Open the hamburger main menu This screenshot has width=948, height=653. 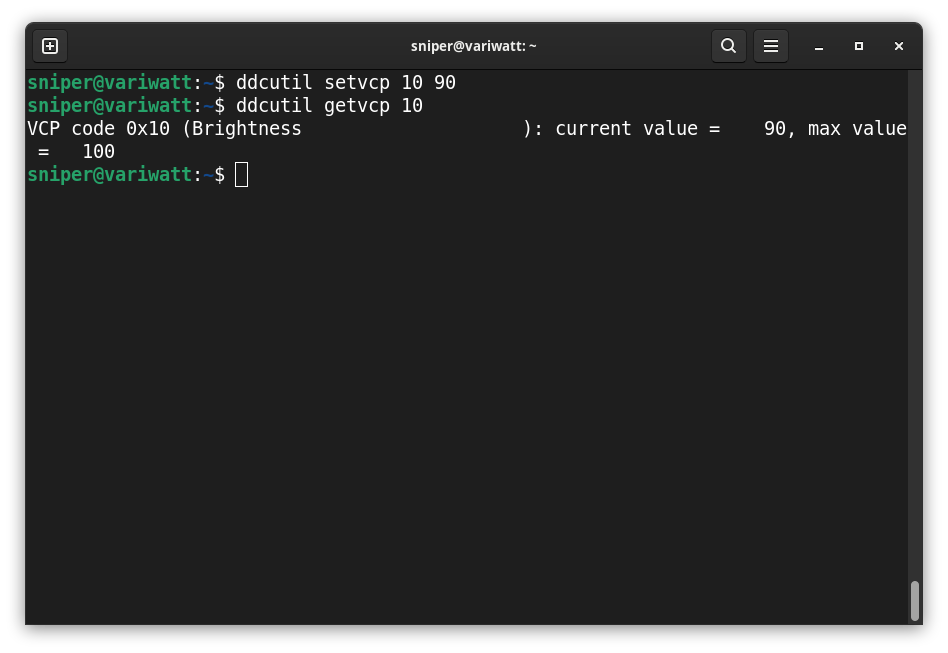pos(771,46)
